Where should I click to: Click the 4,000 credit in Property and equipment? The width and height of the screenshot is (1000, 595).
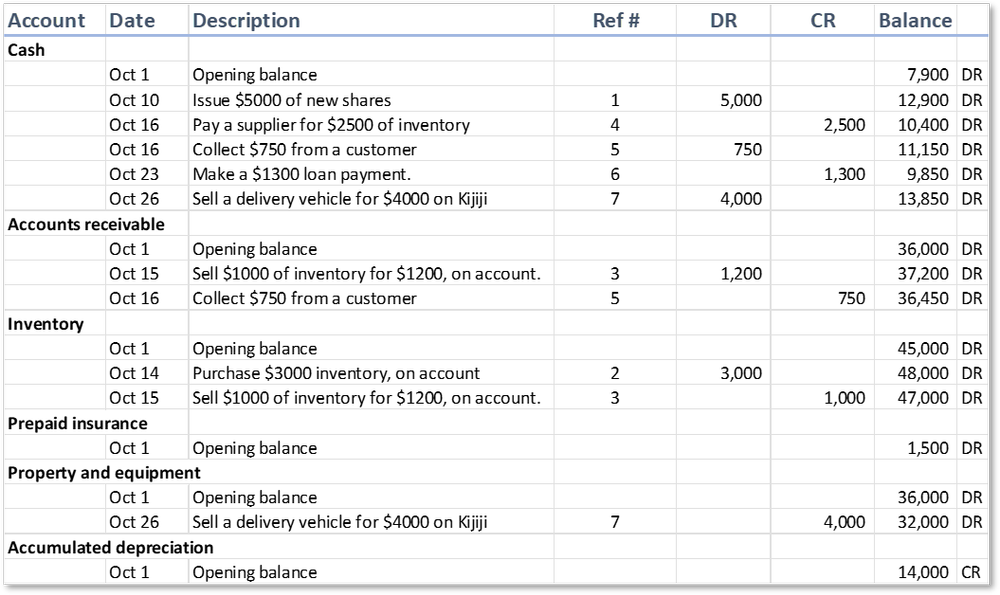[x=844, y=522]
